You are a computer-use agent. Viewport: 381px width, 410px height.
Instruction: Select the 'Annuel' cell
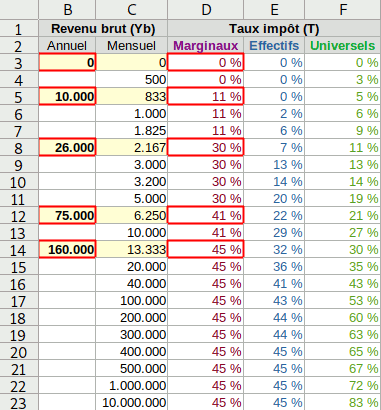[67, 46]
